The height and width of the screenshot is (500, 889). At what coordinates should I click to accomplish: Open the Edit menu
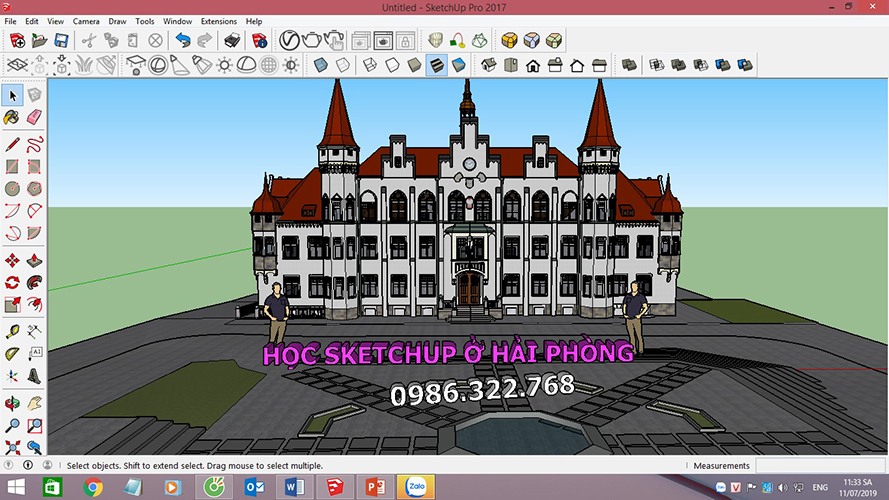[32, 21]
